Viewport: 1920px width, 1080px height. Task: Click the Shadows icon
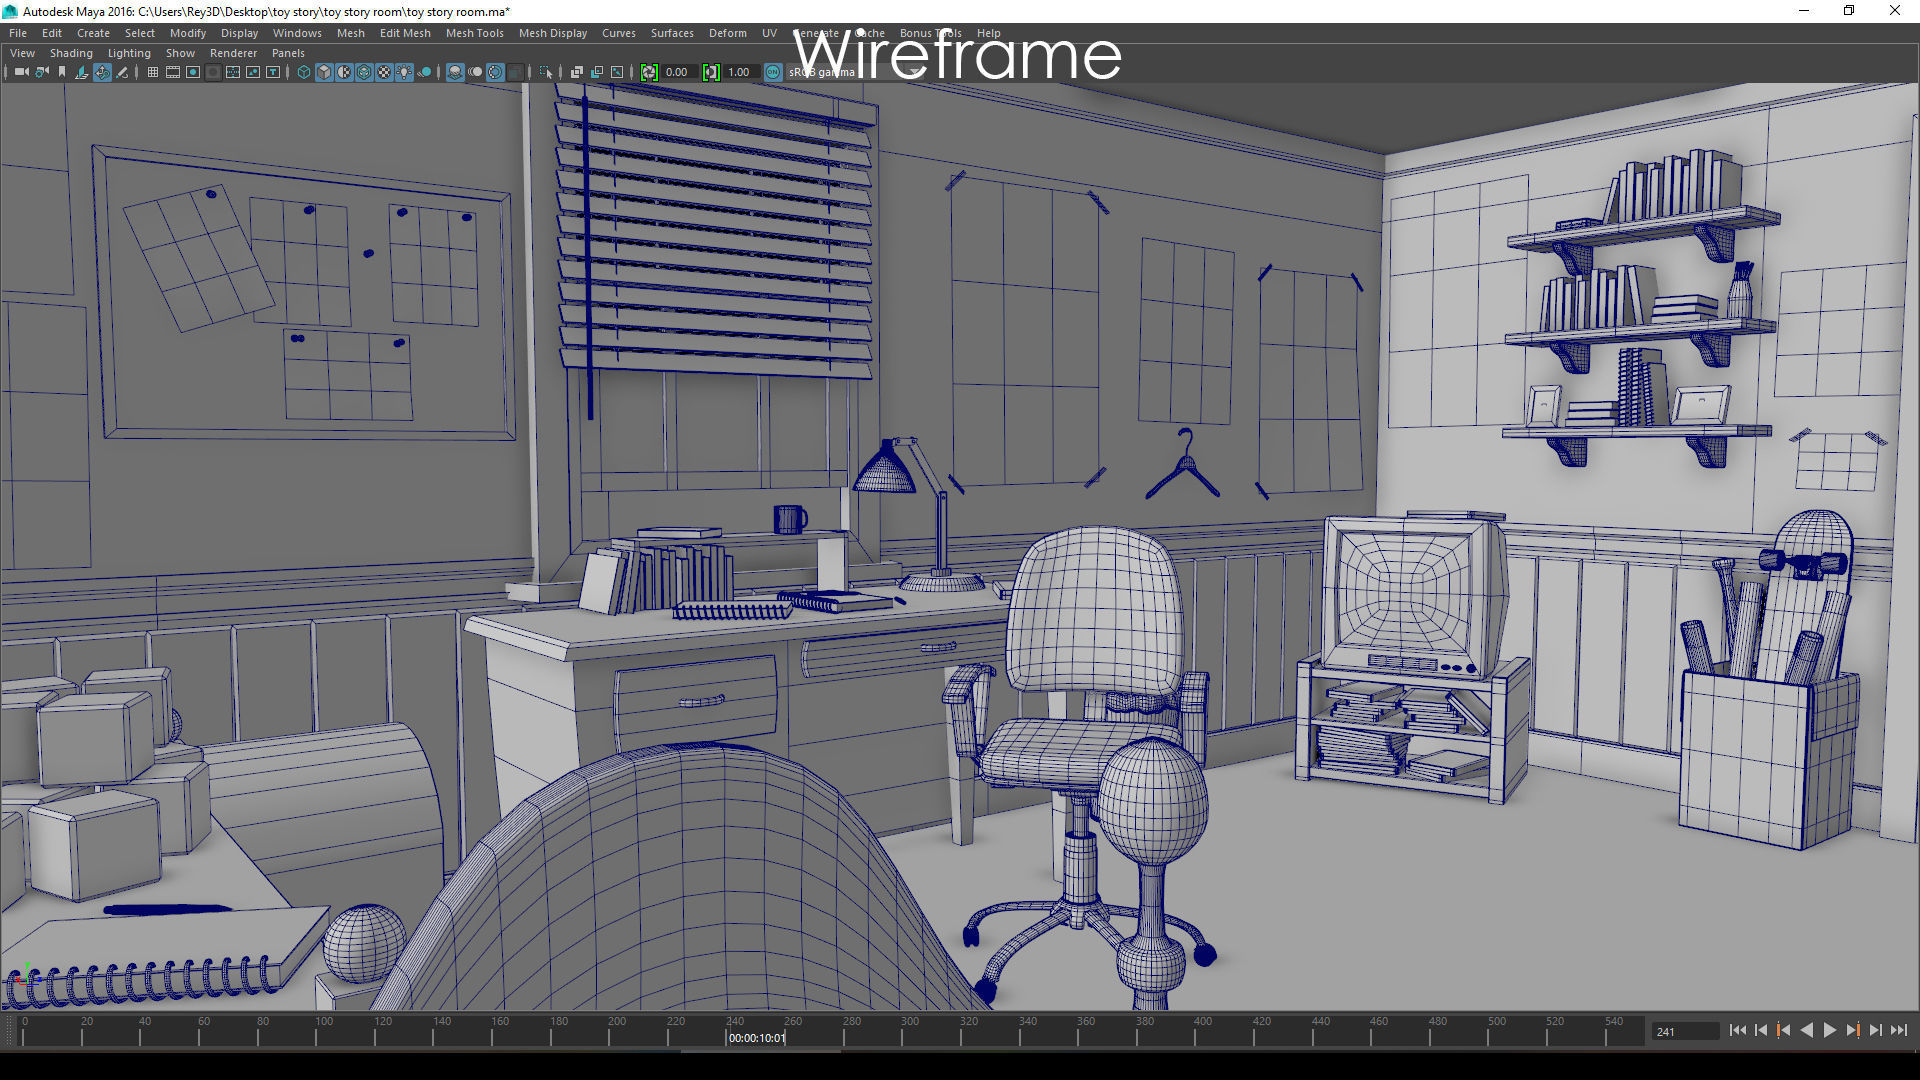[424, 72]
